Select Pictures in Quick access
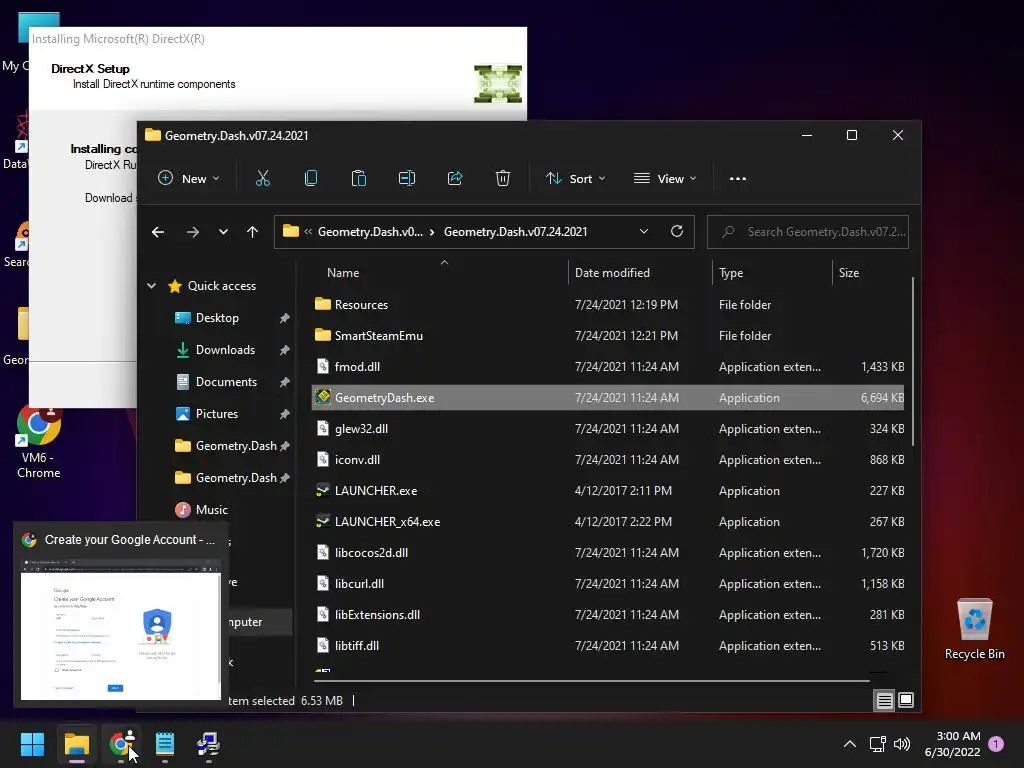The width and height of the screenshot is (1024, 768). pos(217,413)
